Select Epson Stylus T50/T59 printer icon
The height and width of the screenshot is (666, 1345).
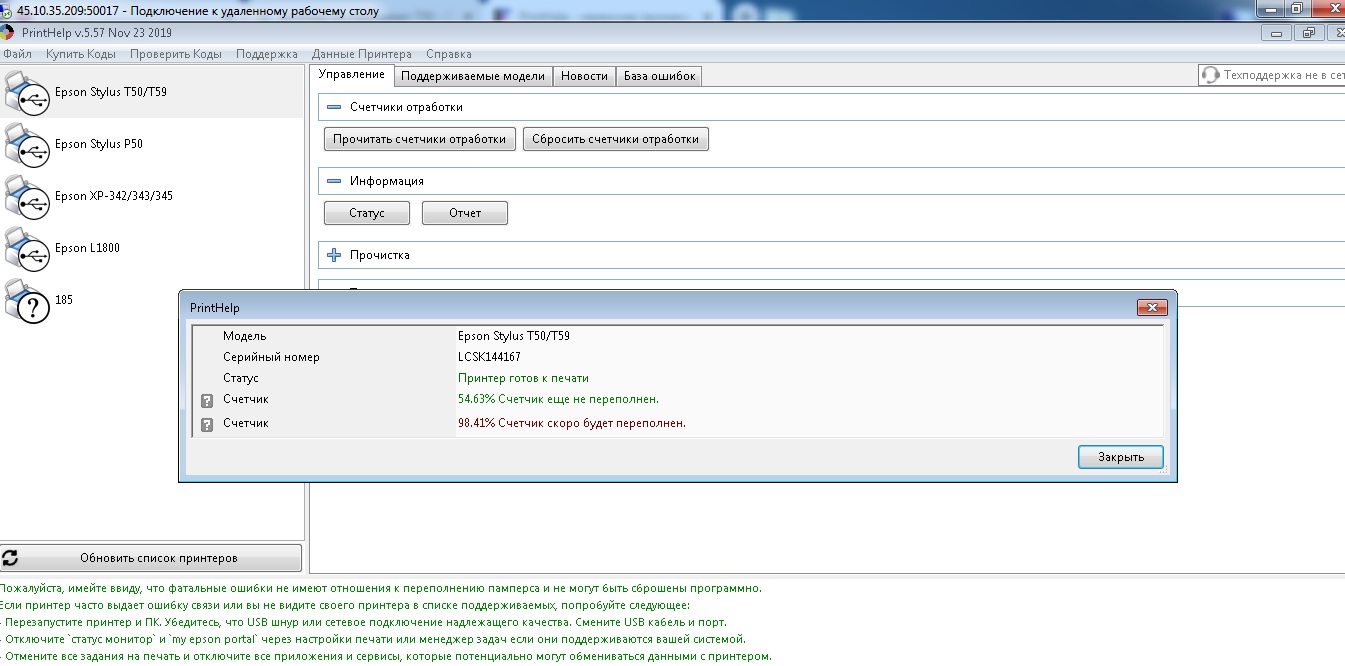pyautogui.click(x=27, y=92)
